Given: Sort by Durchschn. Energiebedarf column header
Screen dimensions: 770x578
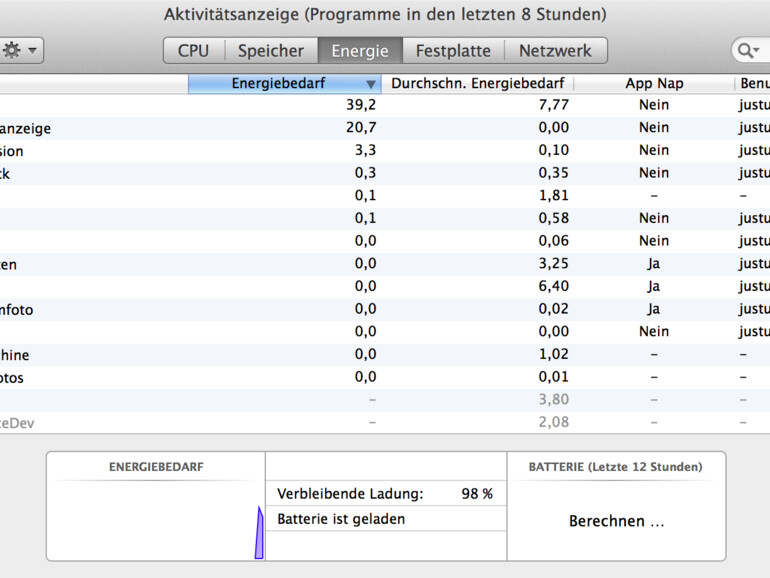Looking at the screenshot, I should click(x=477, y=84).
